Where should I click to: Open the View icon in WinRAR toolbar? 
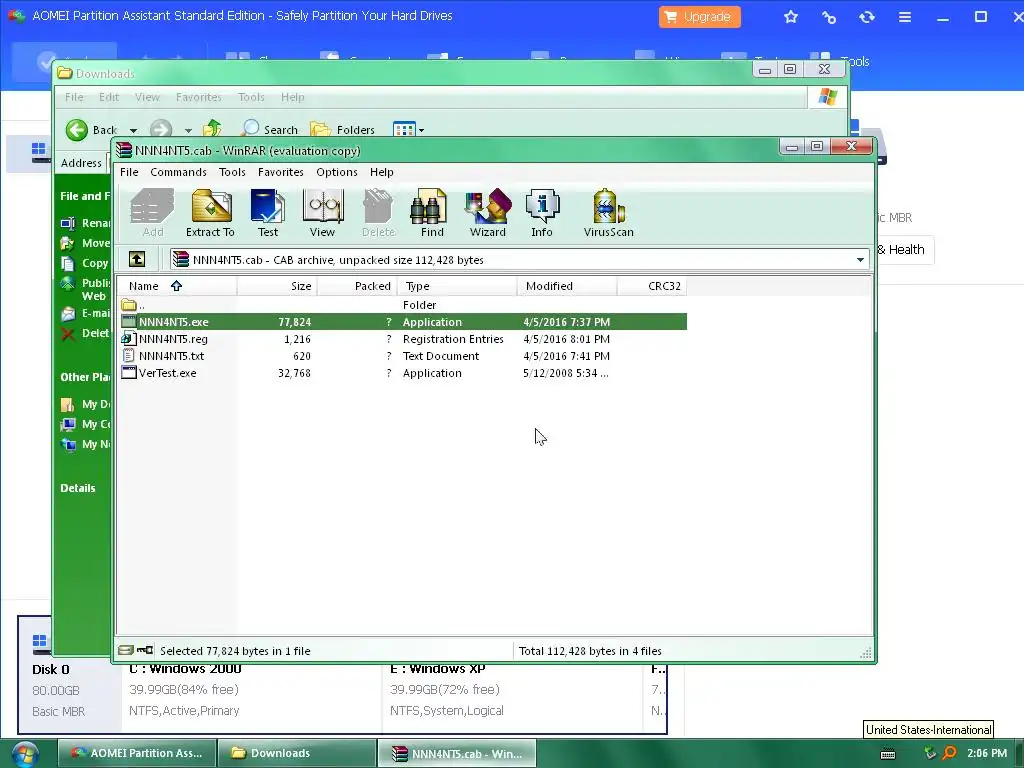click(x=323, y=213)
